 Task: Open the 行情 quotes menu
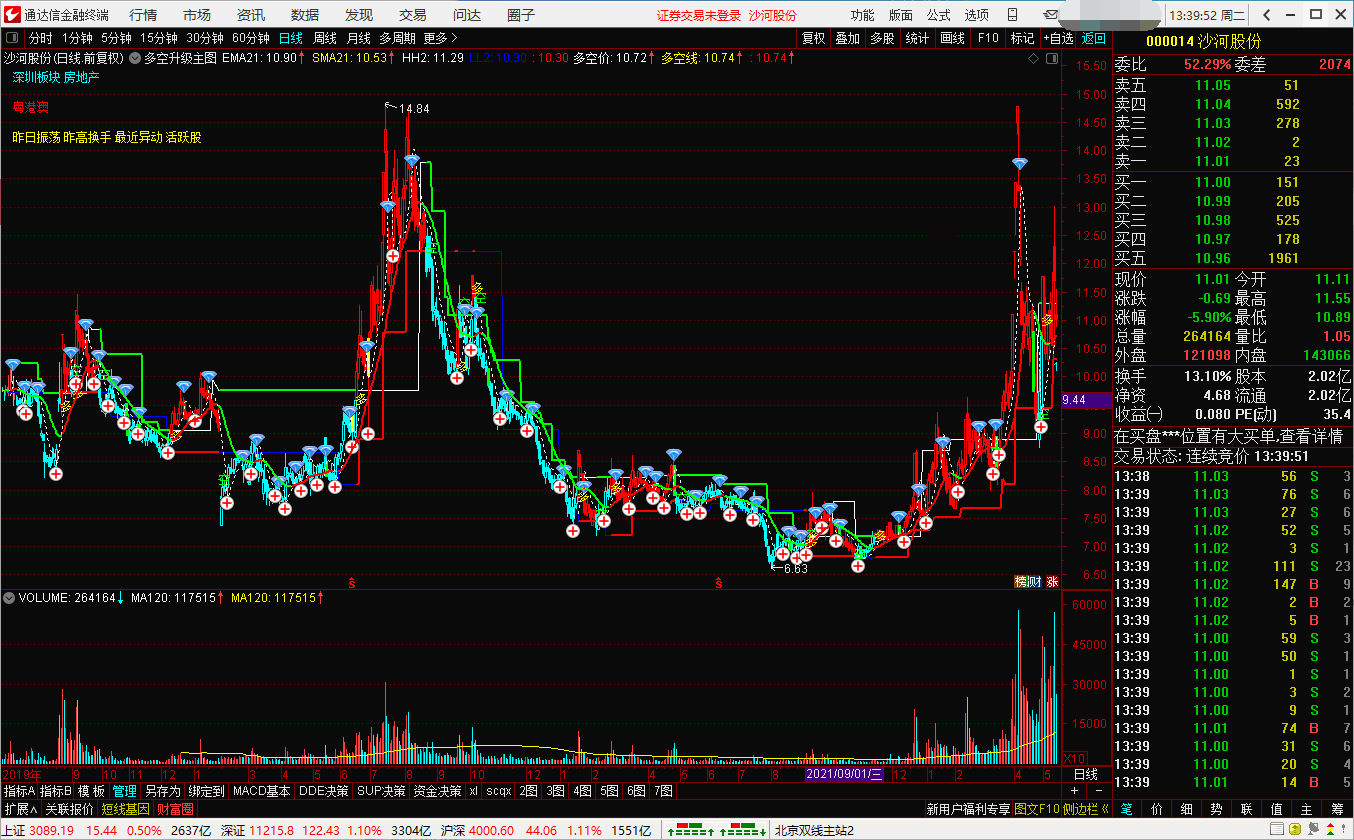[143, 15]
